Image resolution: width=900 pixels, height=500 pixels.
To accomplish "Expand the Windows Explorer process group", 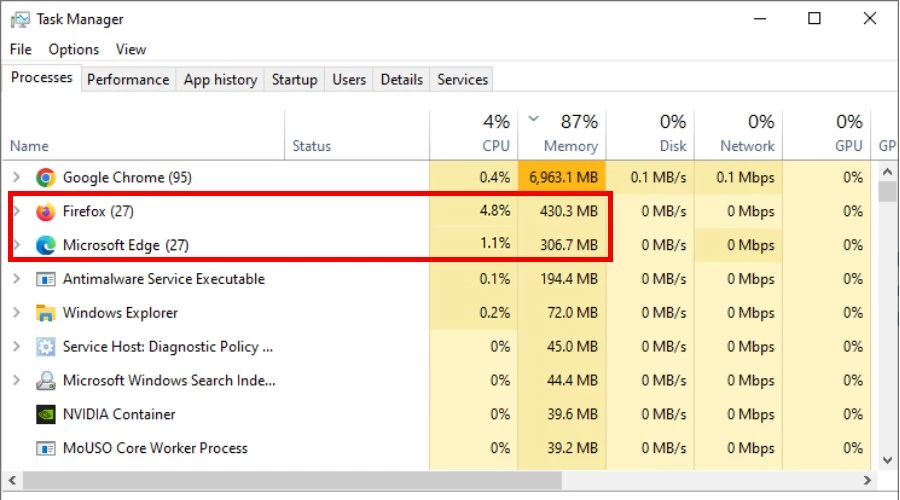I will (16, 313).
